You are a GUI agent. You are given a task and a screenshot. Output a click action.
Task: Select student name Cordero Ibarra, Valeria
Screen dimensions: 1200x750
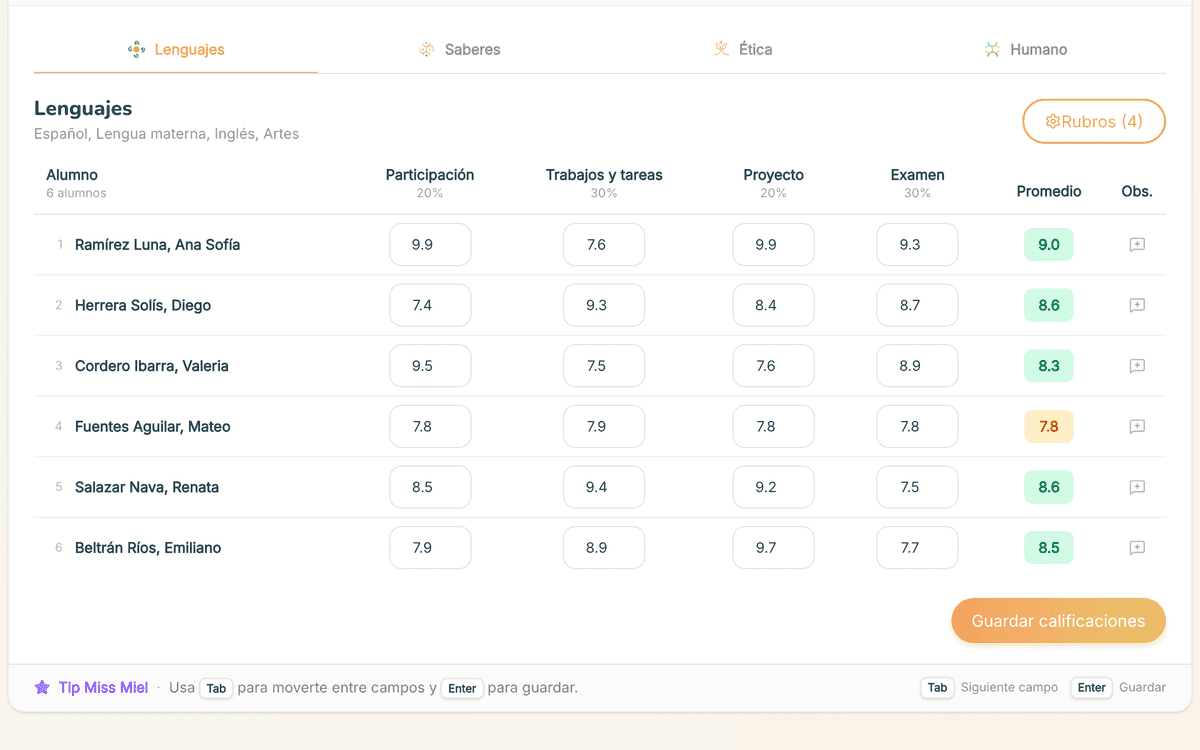(x=152, y=366)
